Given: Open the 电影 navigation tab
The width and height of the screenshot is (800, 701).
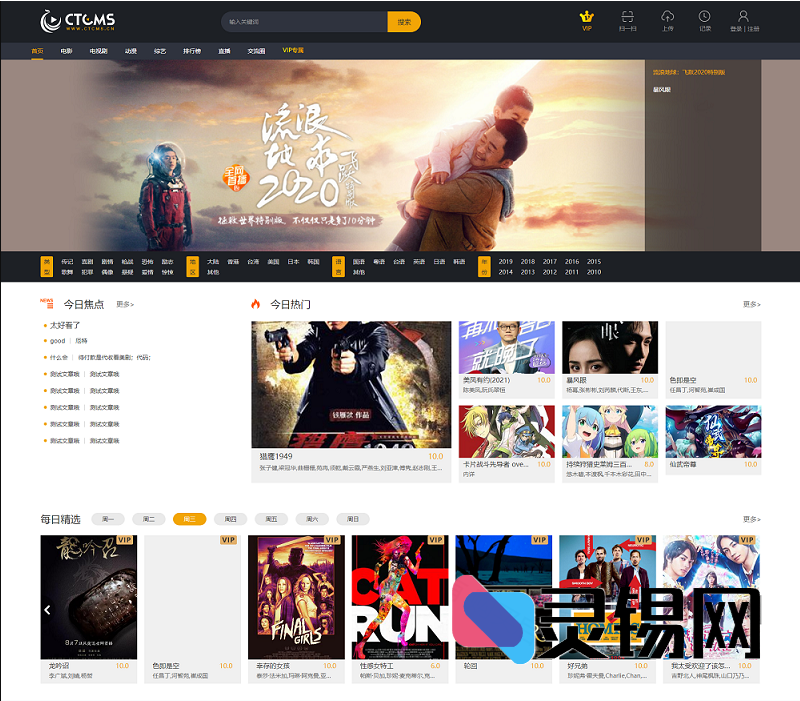Looking at the screenshot, I should coord(66,50).
